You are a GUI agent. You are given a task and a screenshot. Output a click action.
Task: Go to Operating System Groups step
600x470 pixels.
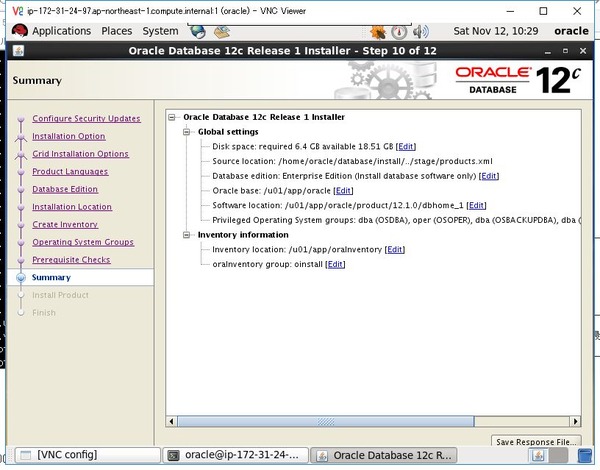click(83, 242)
